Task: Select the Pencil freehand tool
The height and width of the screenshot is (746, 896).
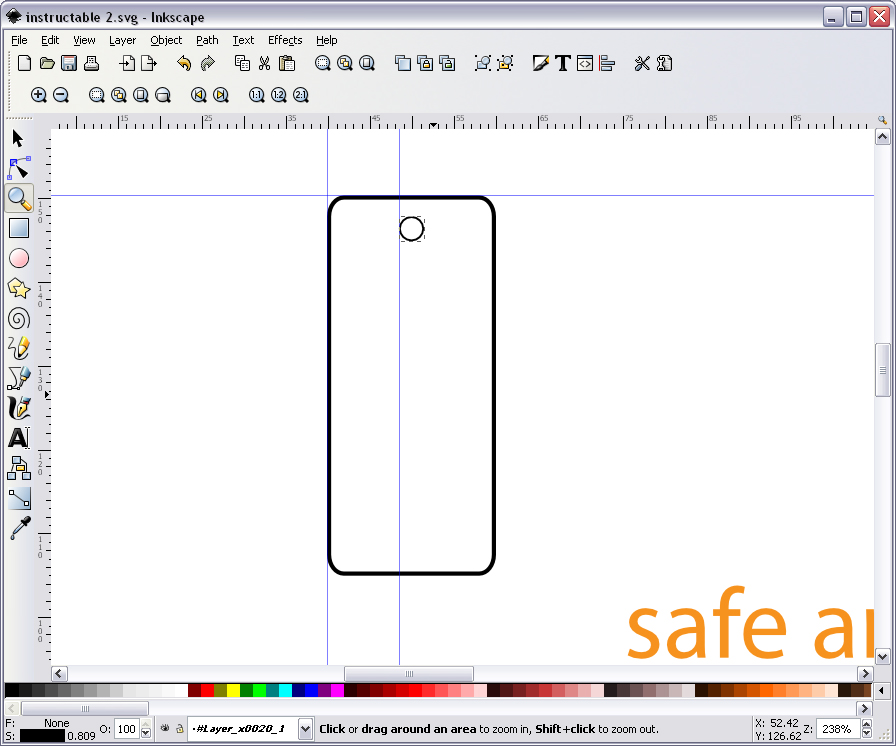Action: point(19,348)
